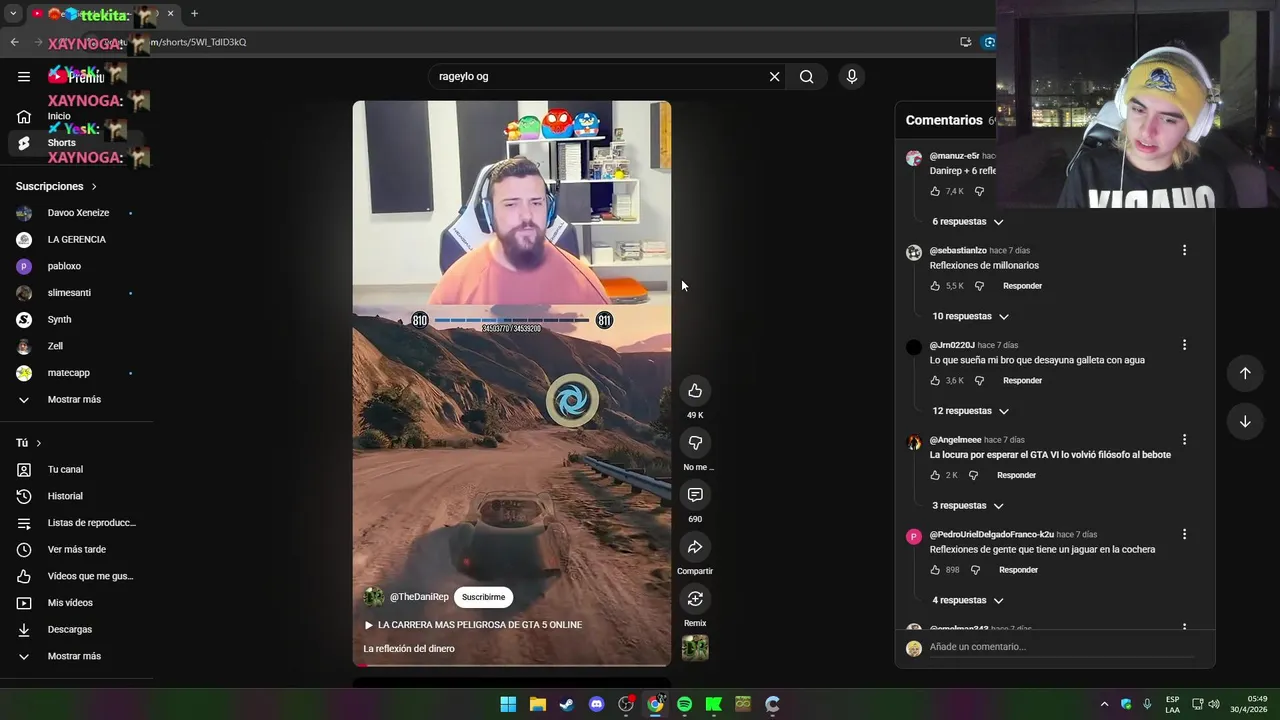Open the sound thumbnail below Remix
The width and height of the screenshot is (1280, 720).
point(695,648)
